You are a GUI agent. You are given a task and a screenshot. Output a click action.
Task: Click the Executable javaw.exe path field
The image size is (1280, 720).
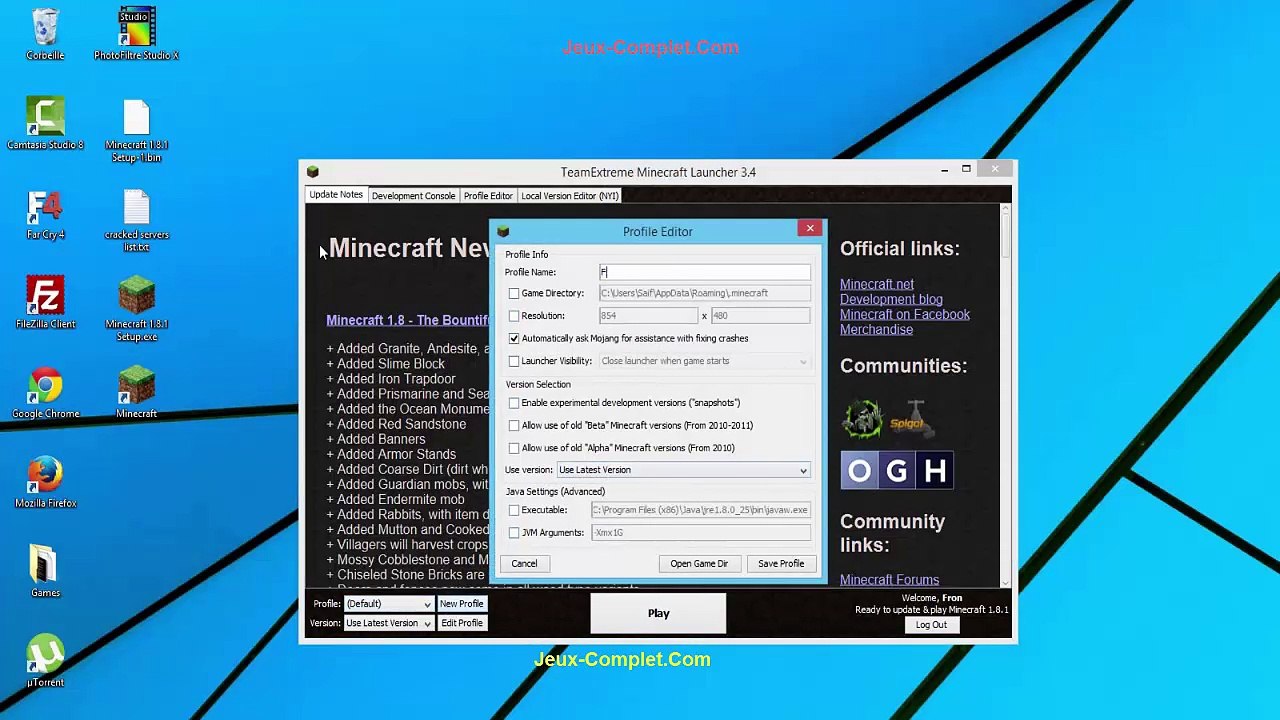click(700, 510)
